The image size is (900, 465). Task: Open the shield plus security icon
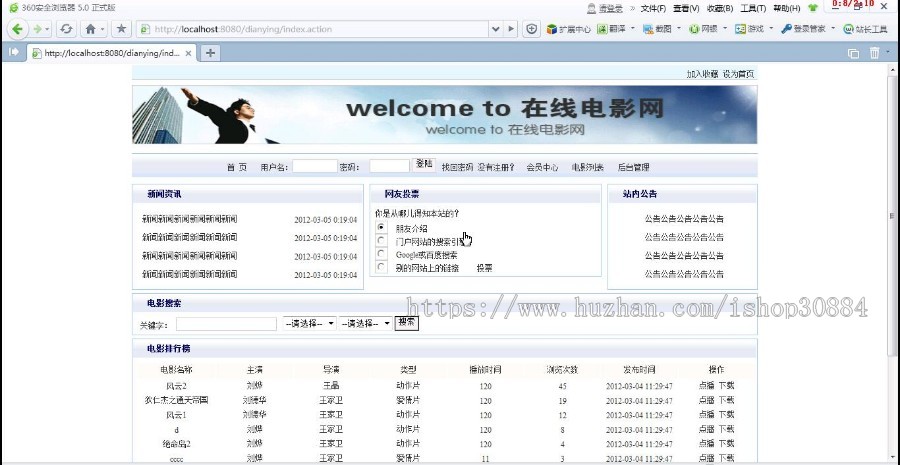532,29
